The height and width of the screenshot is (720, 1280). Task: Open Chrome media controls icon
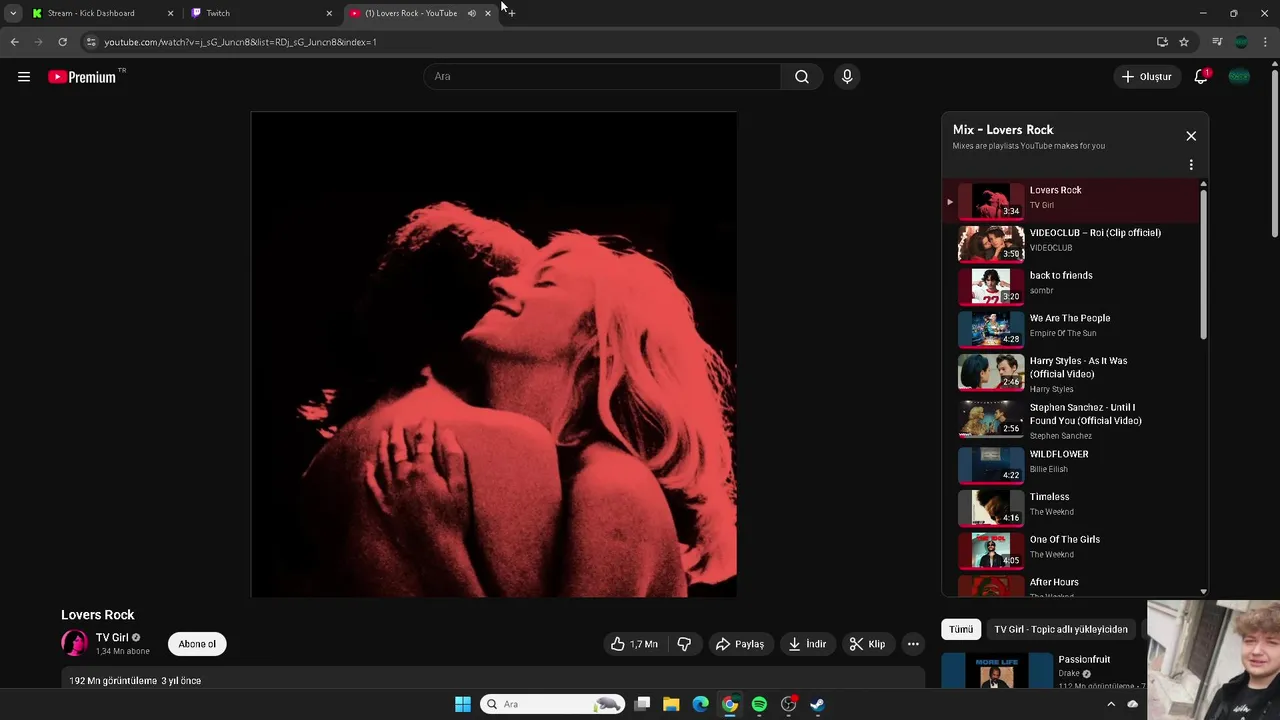tap(1217, 42)
